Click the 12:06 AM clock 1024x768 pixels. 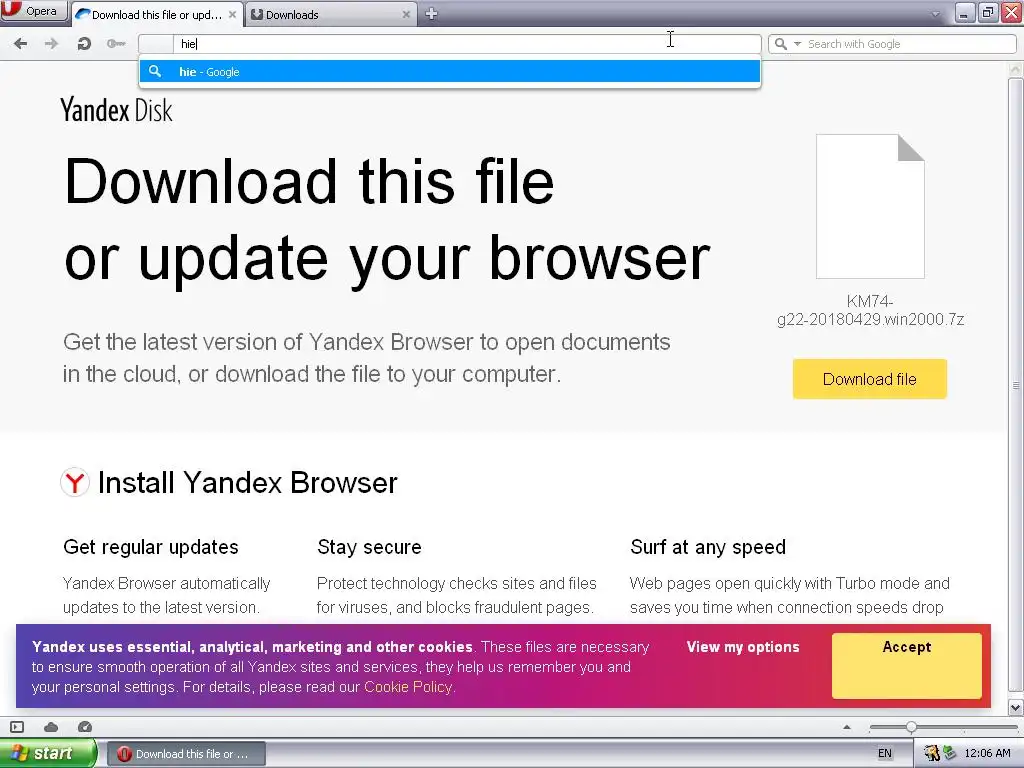[987, 753]
